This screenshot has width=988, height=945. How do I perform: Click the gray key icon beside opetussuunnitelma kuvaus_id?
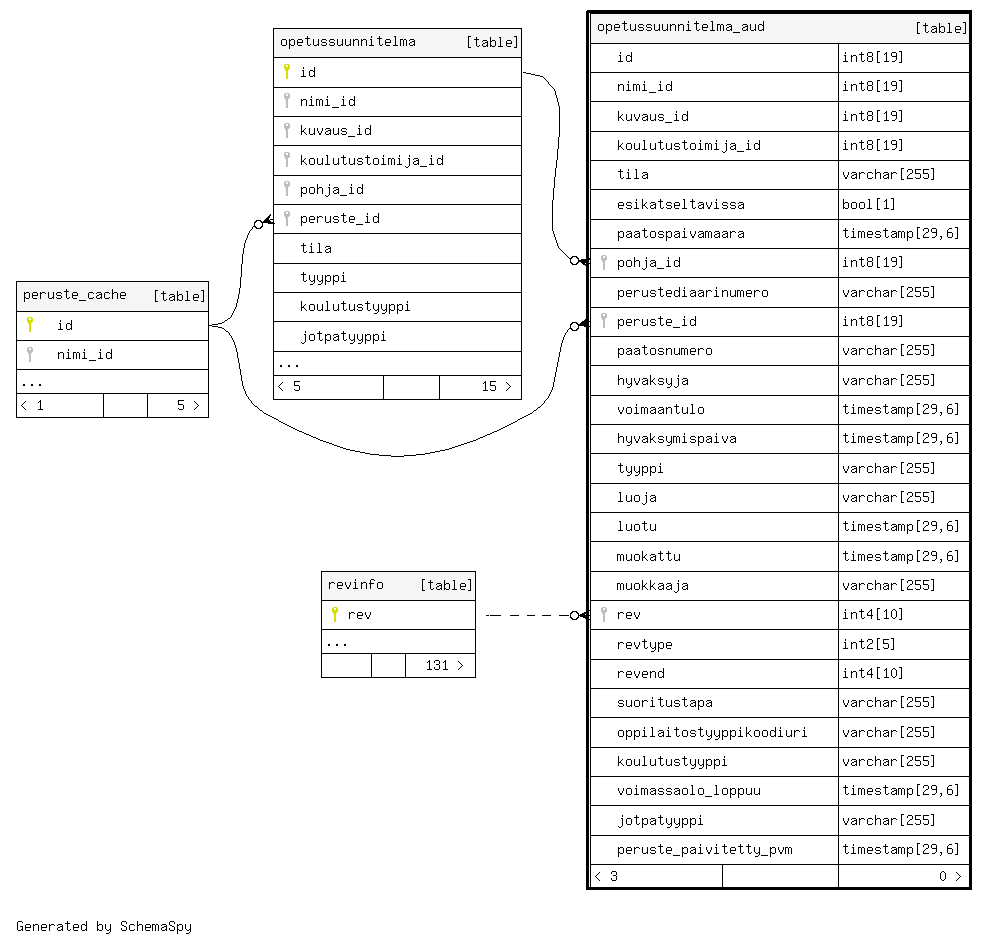[287, 130]
